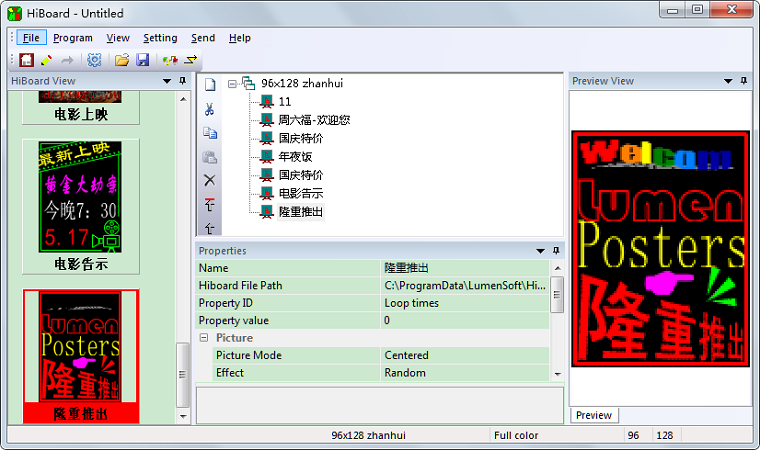Click the description box below Properties

pyautogui.click(x=380, y=405)
